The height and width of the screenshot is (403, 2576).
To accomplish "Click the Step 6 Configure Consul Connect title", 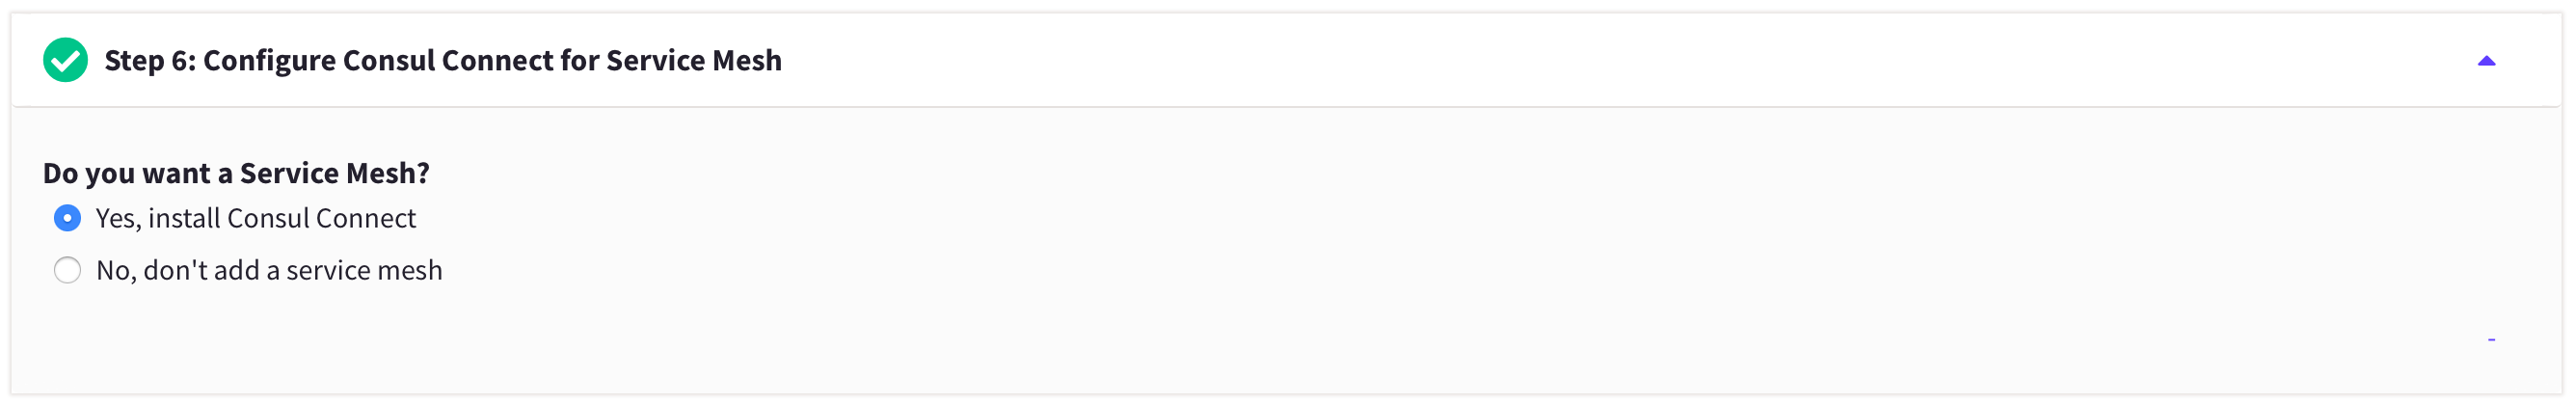I will [x=442, y=60].
